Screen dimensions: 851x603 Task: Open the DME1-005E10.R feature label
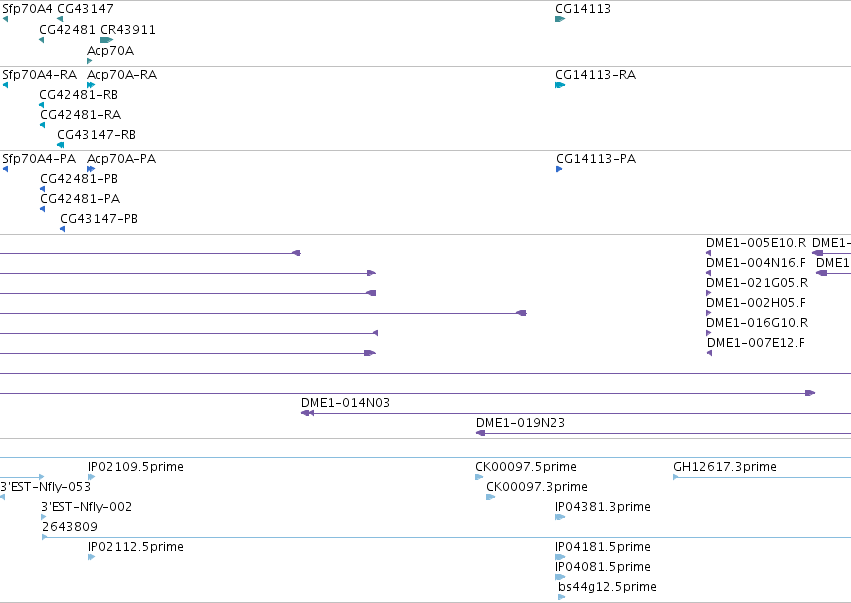(756, 243)
